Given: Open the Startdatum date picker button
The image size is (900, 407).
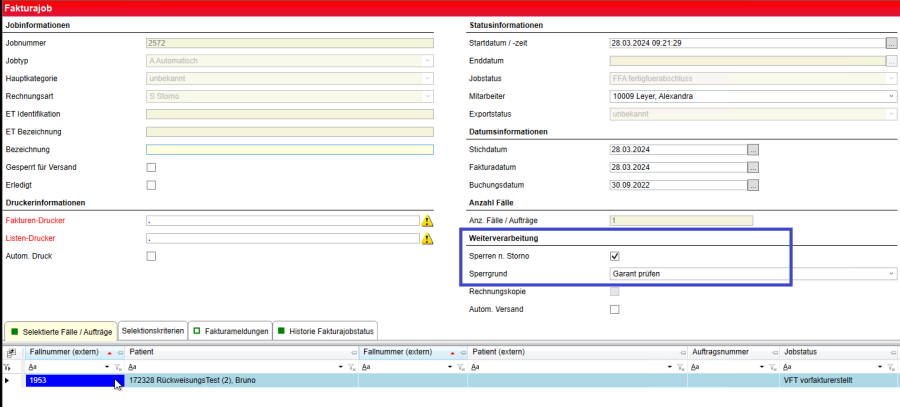Looking at the screenshot, I should pos(891,44).
